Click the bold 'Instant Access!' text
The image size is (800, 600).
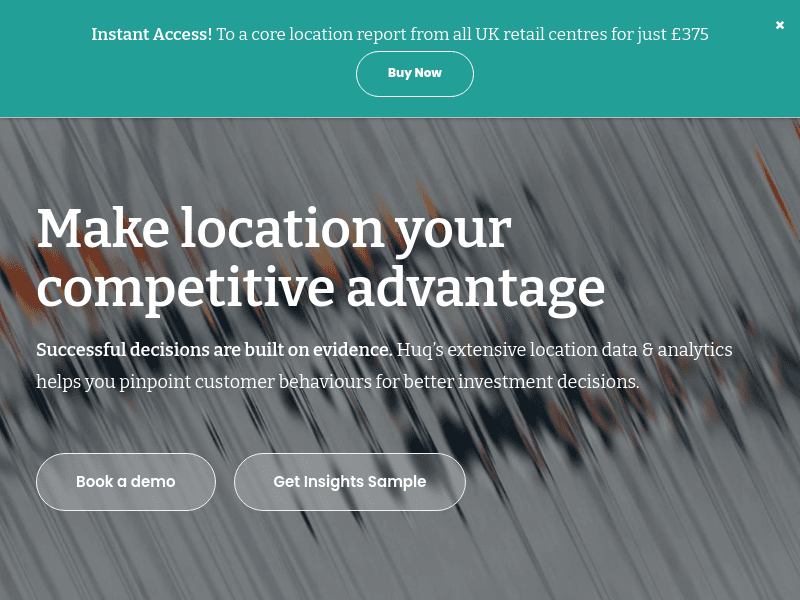click(152, 34)
